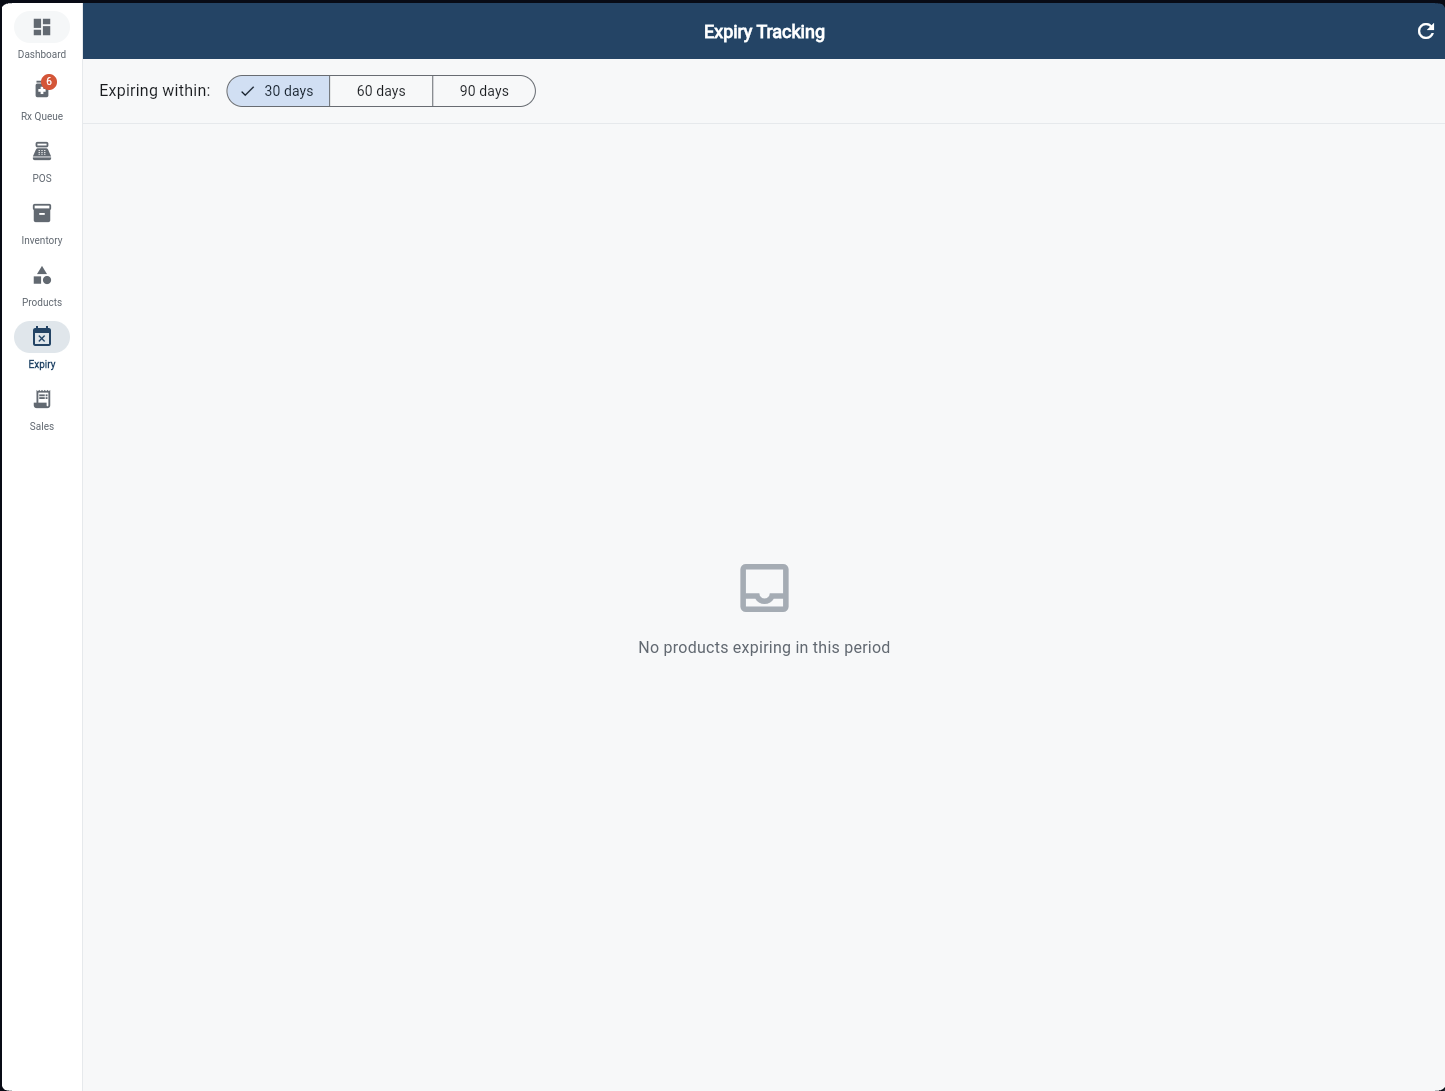
Task: Click the checkmark inside 30 days button
Action: coord(247,91)
